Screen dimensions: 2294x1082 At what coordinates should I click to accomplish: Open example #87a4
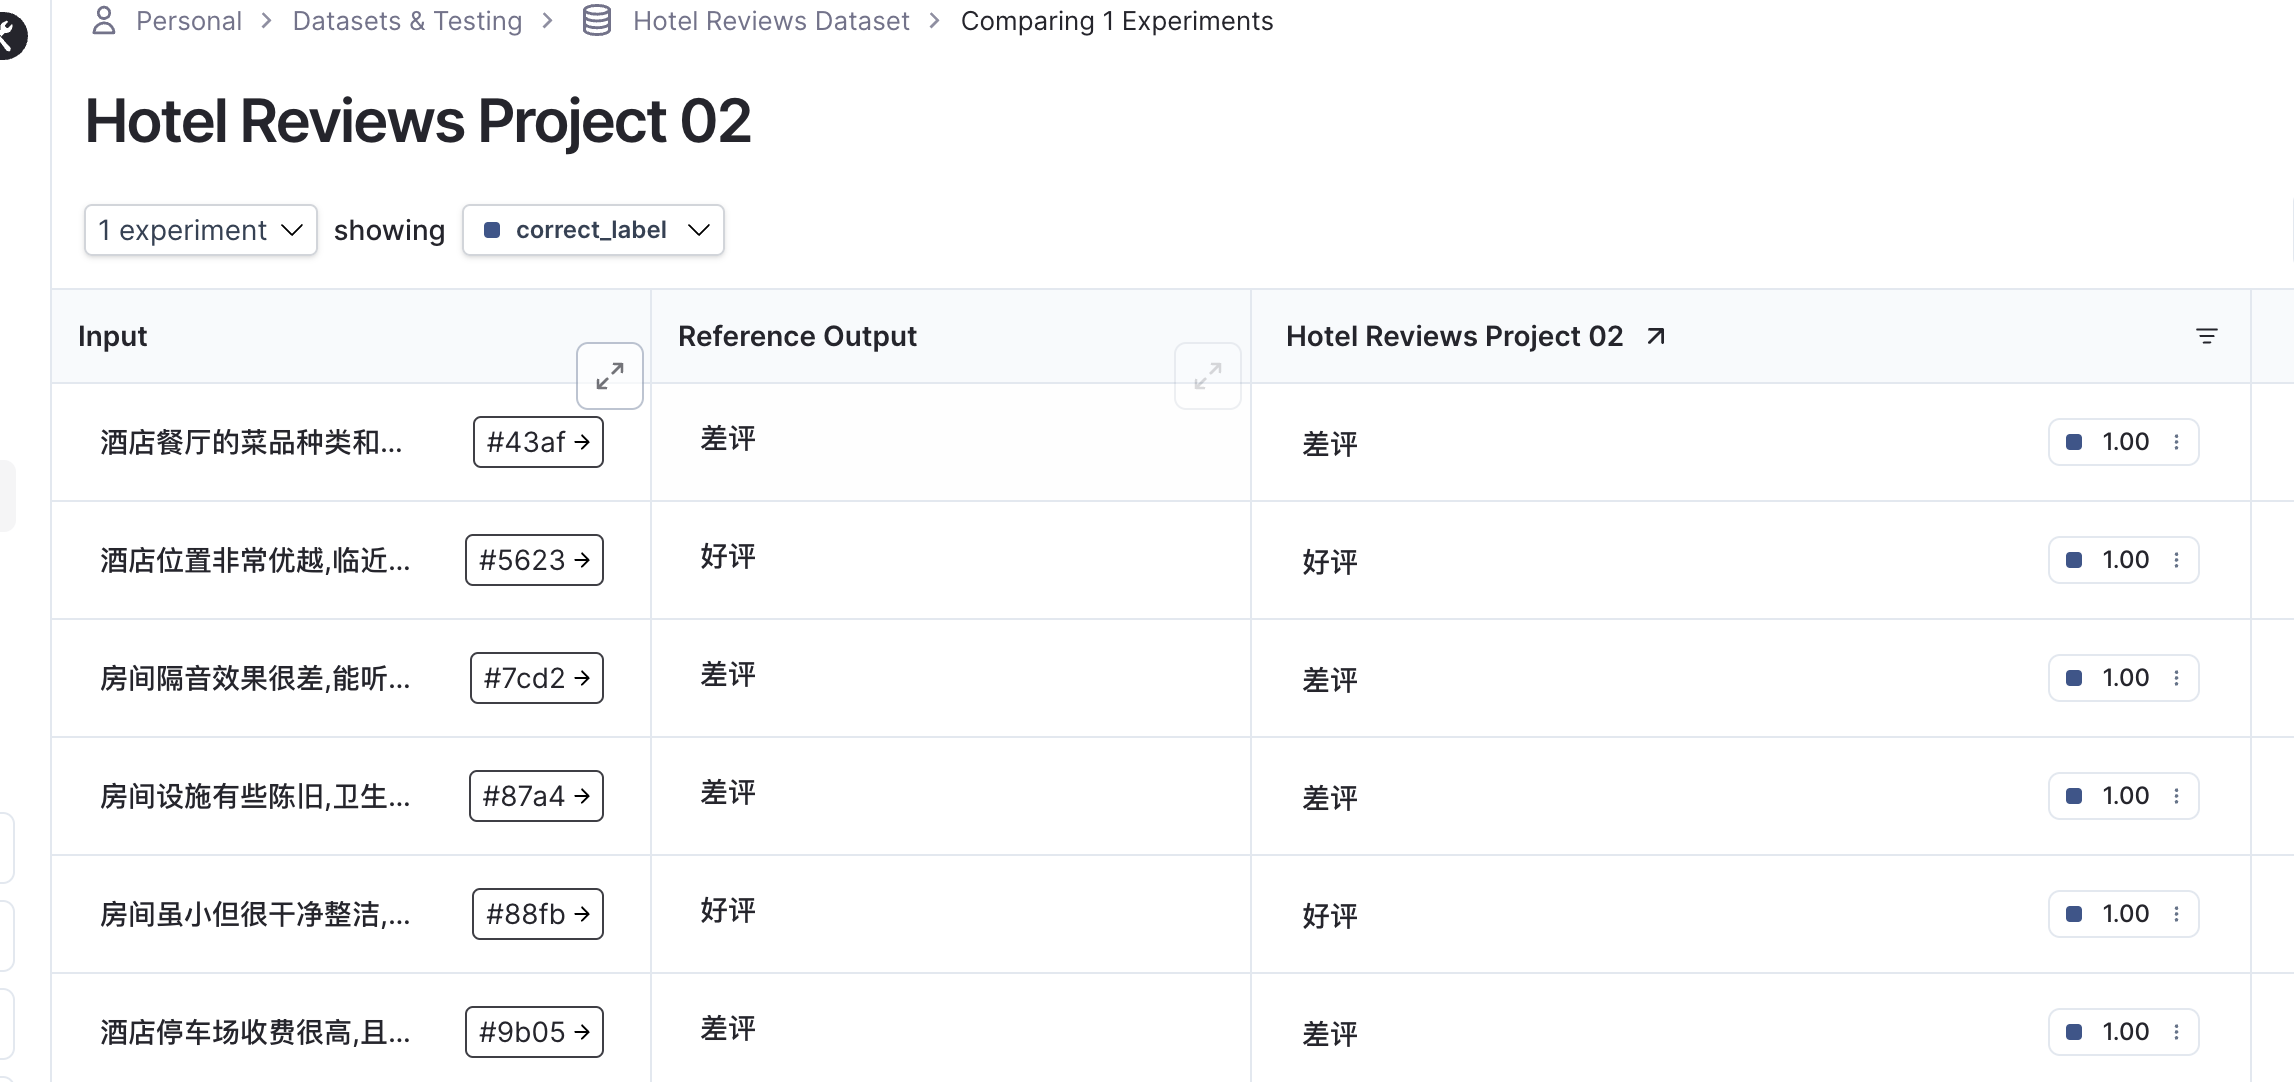pos(536,796)
